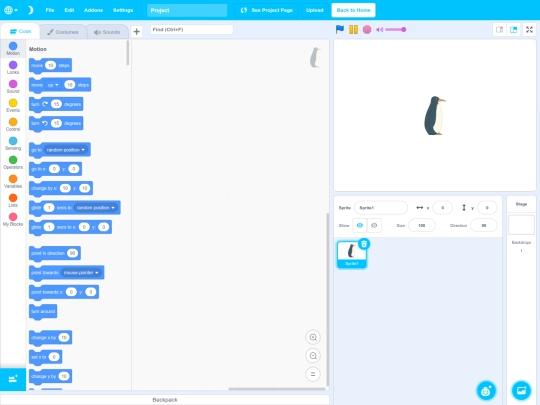Toggle dark mode with the moon icon
This screenshot has width=540, height=405.
click(x=30, y=10)
